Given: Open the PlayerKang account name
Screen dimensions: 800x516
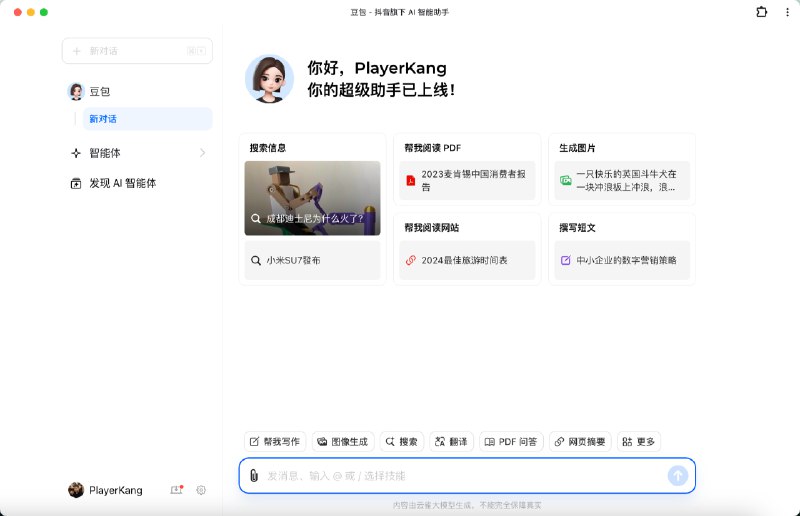Looking at the screenshot, I should coord(116,490).
